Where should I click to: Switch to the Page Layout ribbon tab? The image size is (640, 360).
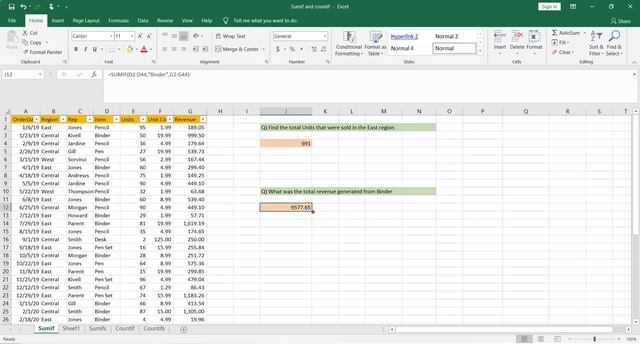pyautogui.click(x=86, y=20)
